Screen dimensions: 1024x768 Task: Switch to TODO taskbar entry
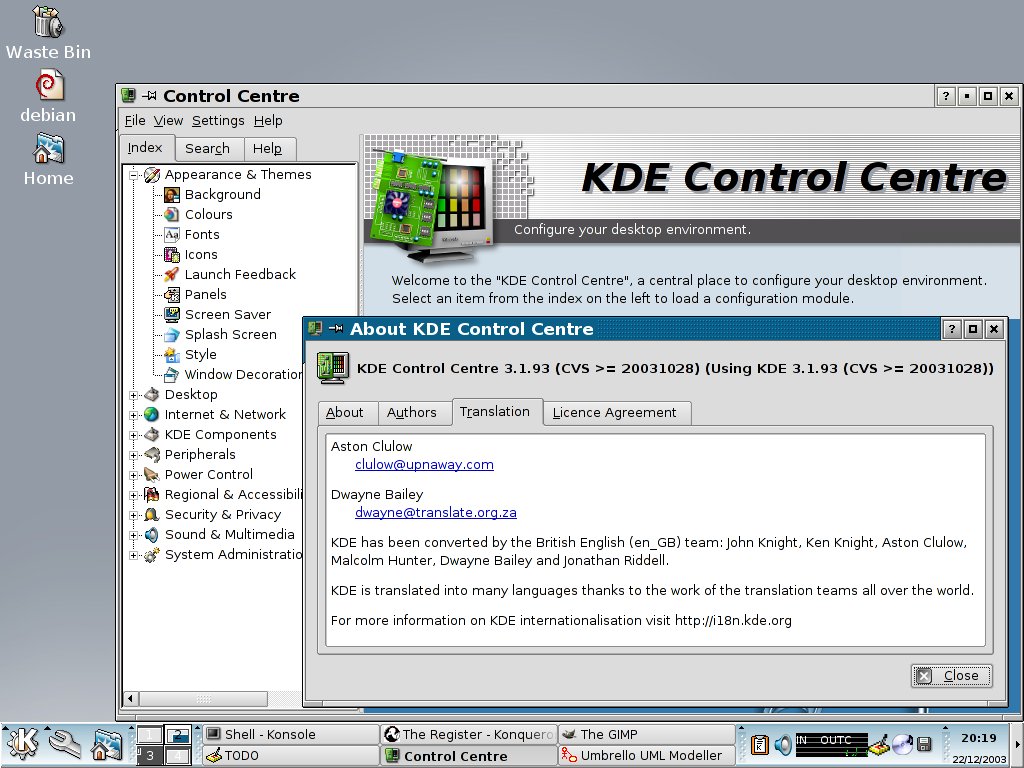(x=290, y=756)
